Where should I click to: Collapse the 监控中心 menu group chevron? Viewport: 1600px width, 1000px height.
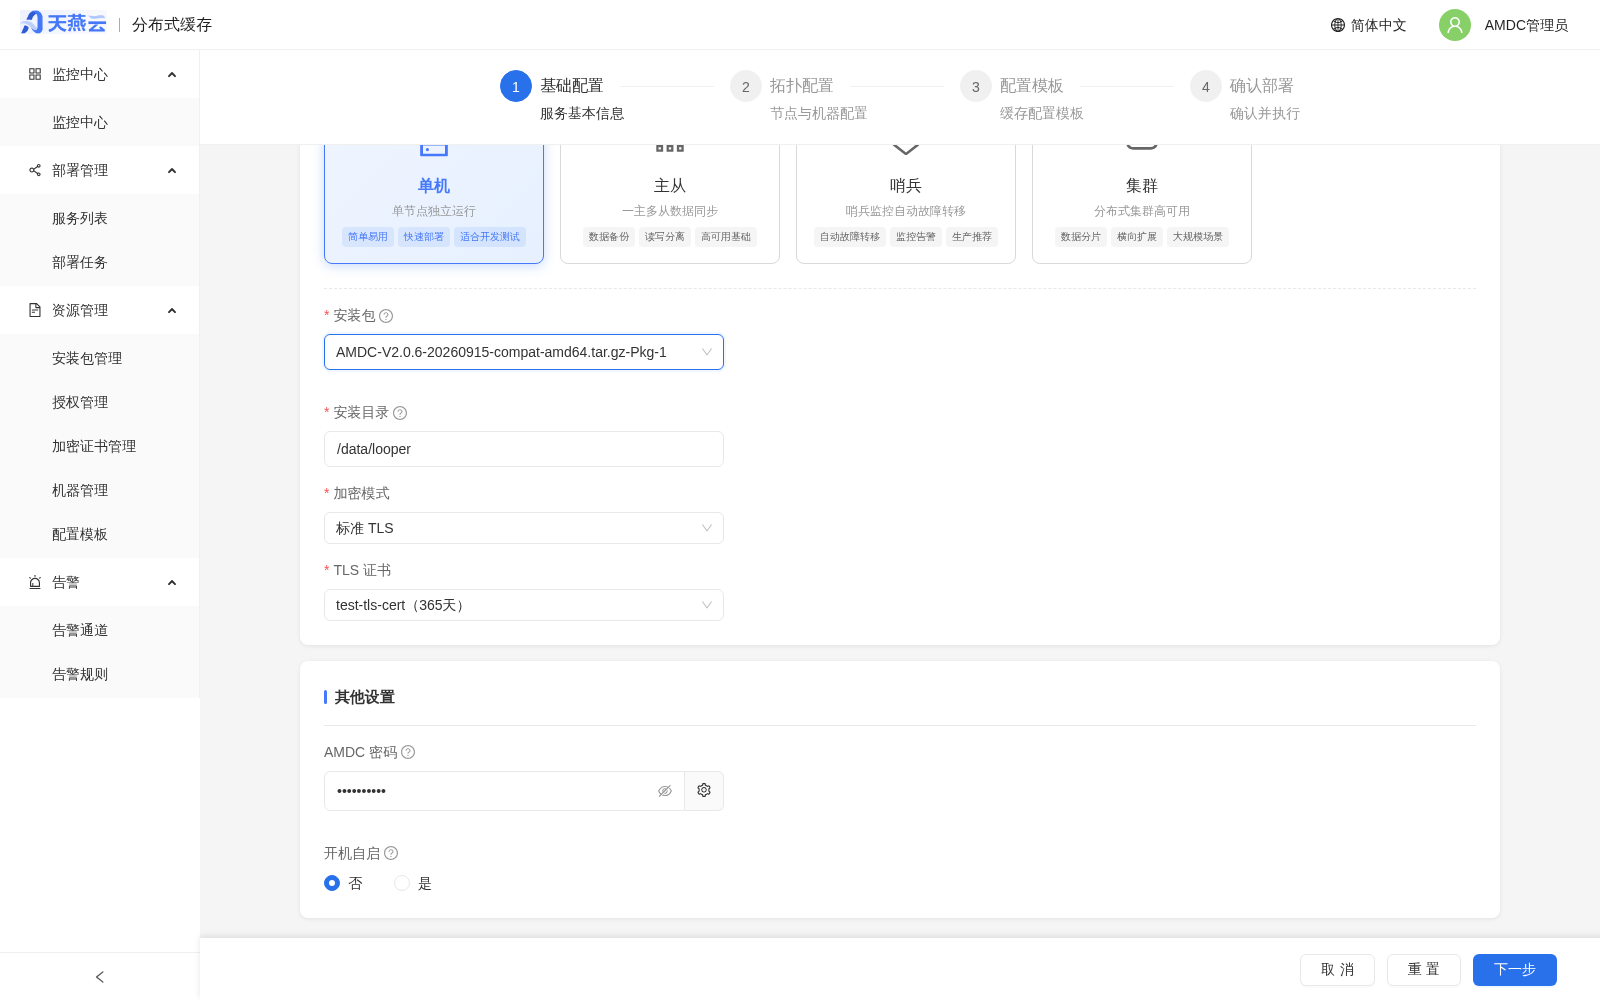(x=172, y=75)
